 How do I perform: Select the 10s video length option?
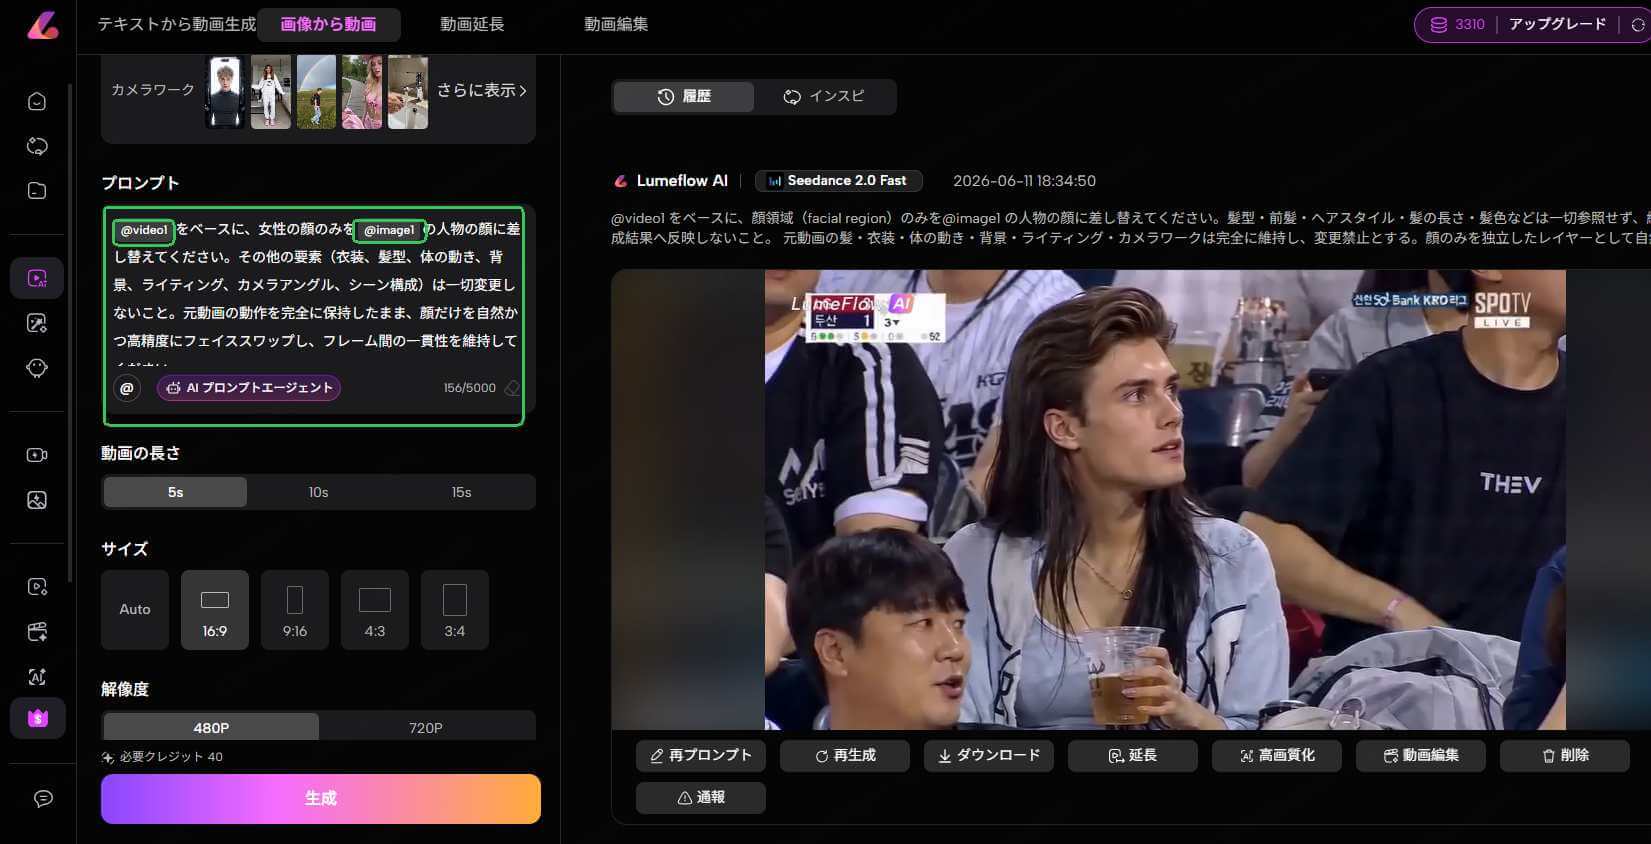point(318,492)
